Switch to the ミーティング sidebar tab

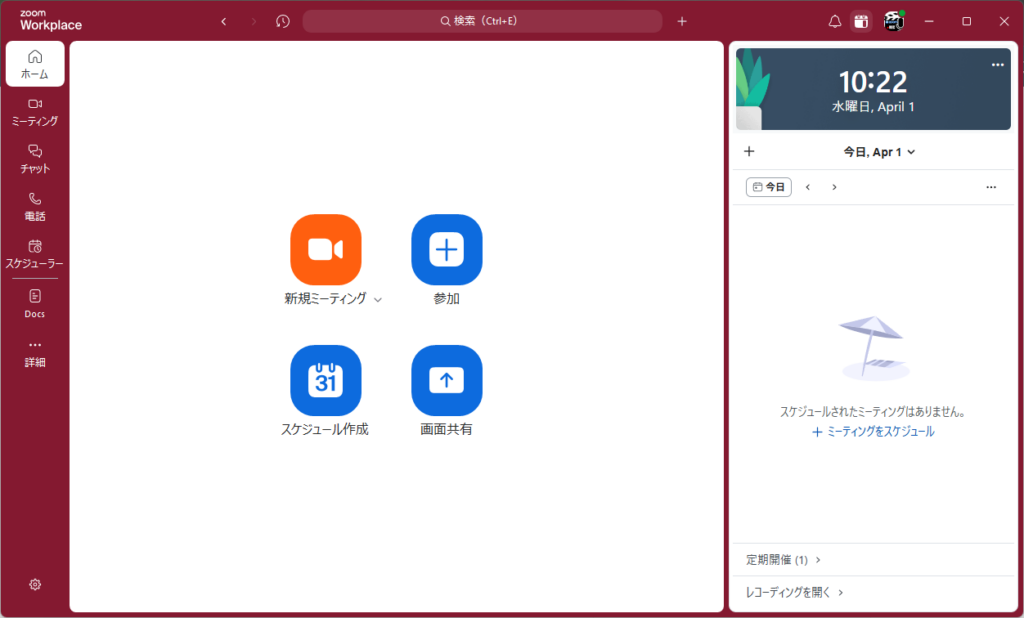click(x=35, y=111)
